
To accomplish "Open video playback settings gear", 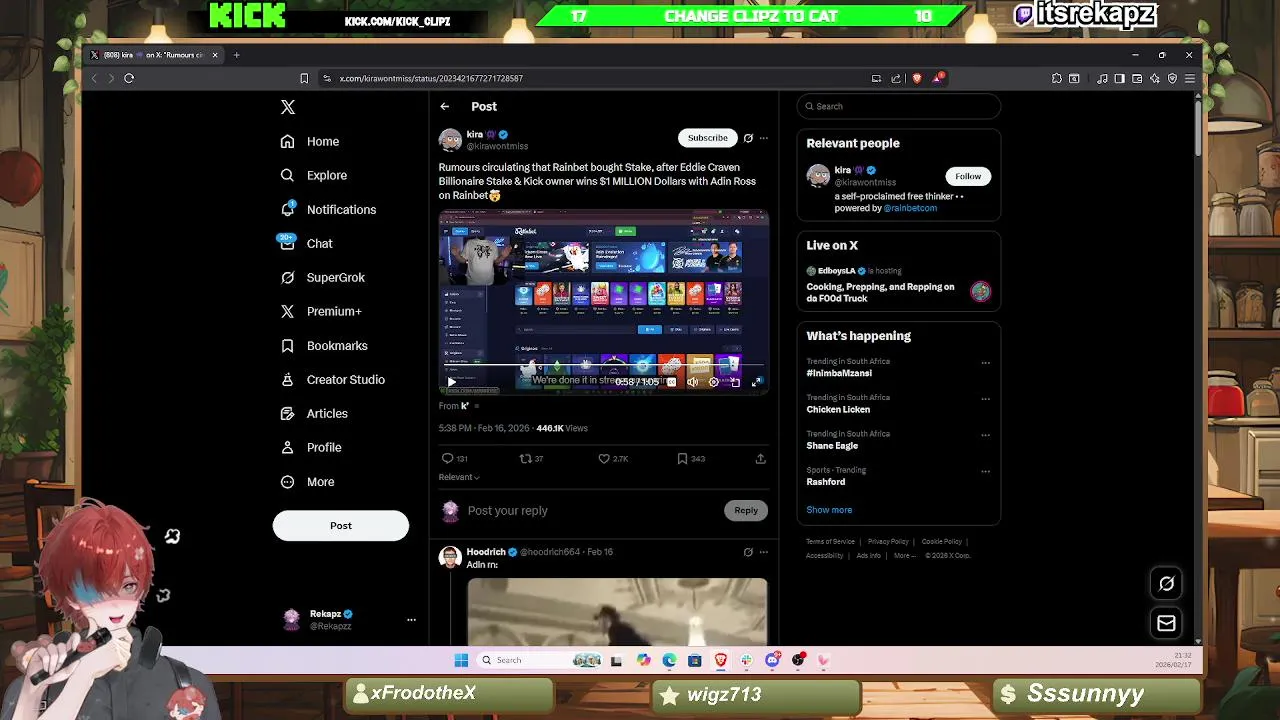I will click(714, 382).
